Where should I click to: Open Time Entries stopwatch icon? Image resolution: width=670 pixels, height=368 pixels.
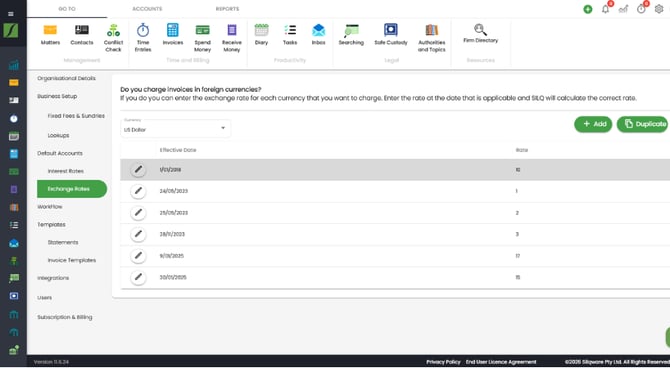point(143,38)
